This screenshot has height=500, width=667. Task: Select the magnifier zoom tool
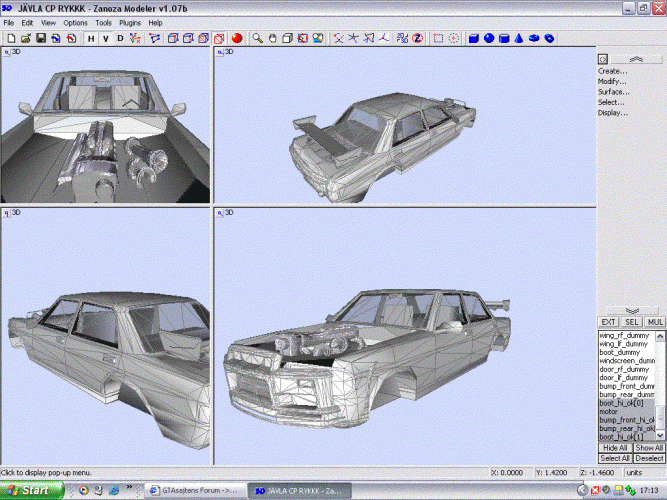[257, 38]
